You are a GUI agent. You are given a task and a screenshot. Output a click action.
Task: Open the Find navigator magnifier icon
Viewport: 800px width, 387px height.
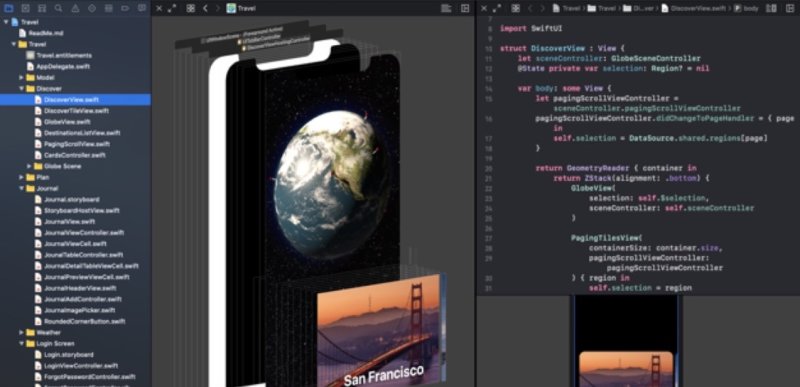59,8
